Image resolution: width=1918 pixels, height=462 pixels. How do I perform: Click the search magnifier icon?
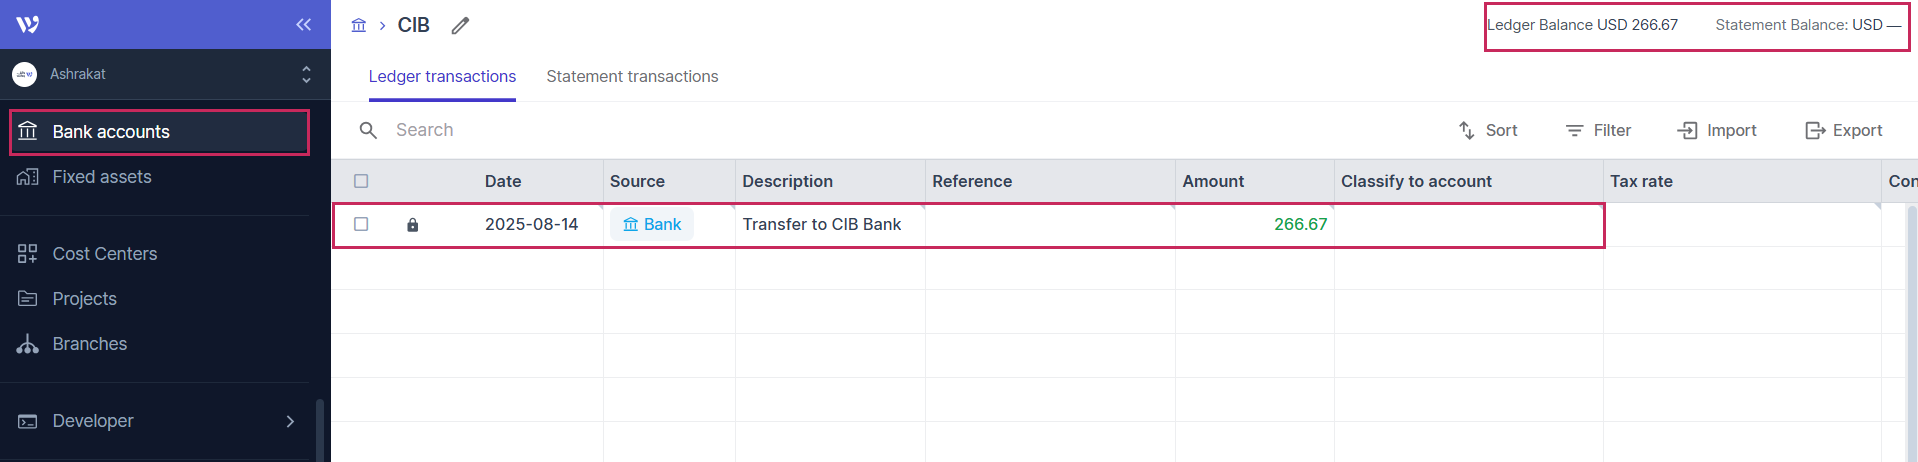368,130
